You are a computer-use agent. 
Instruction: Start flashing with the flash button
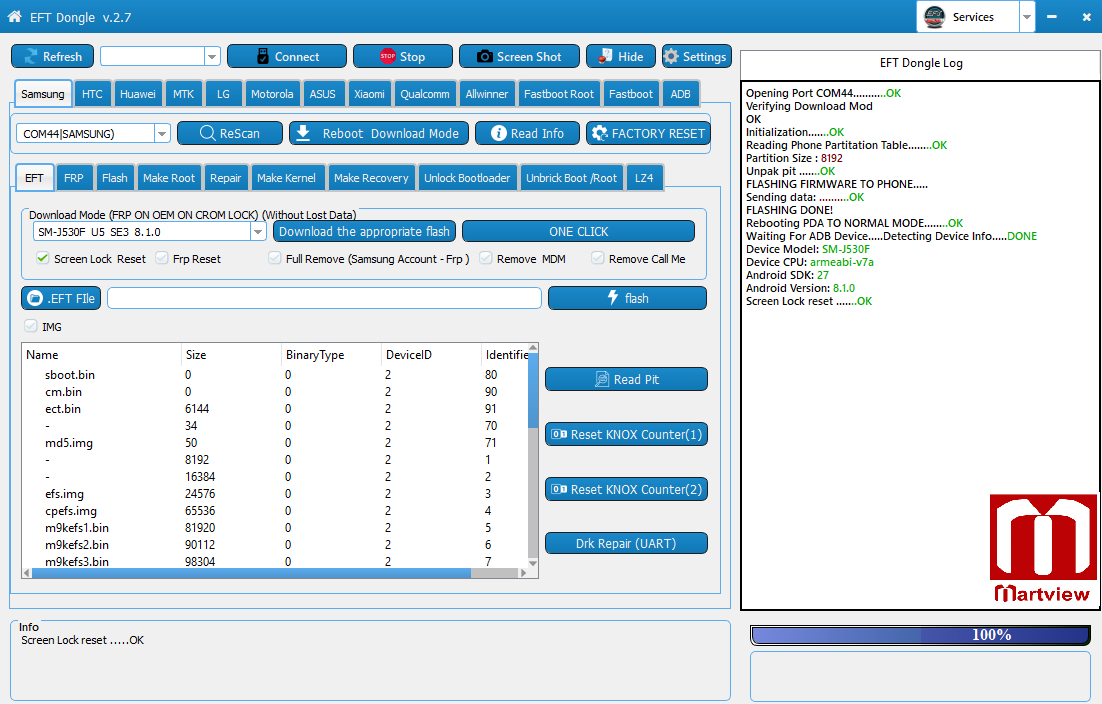point(627,298)
